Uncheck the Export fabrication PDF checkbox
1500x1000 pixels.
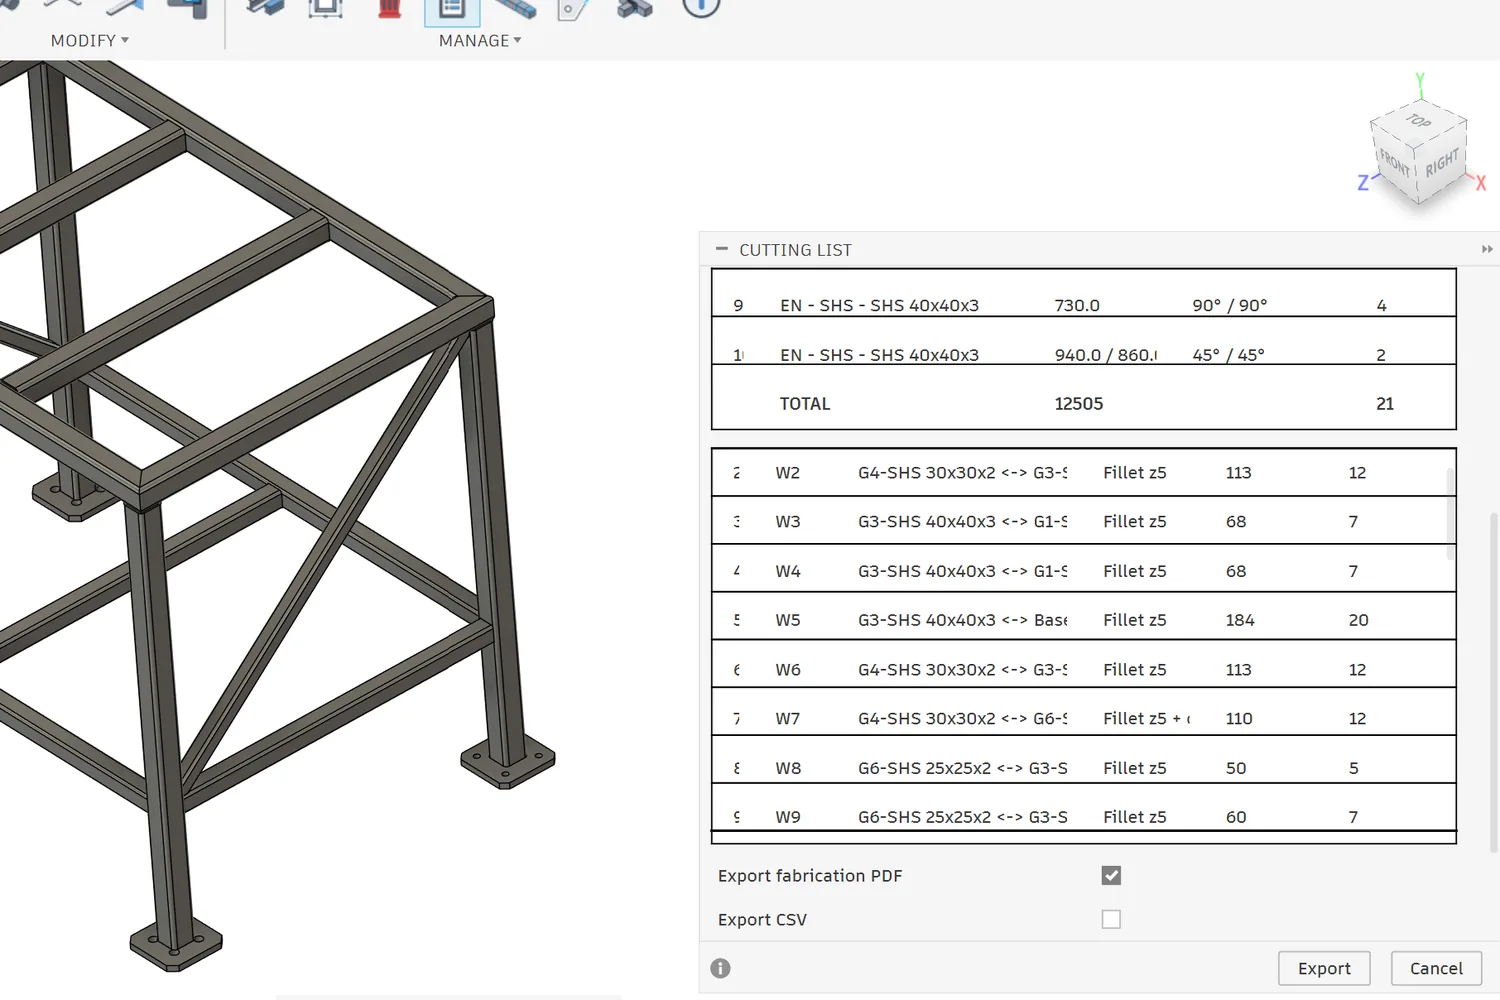[1111, 875]
